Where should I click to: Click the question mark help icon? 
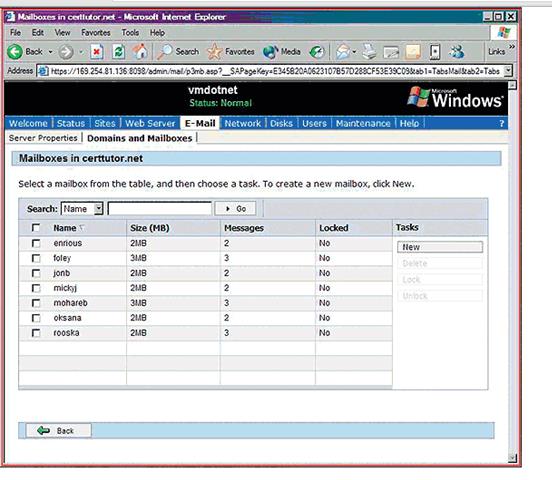[x=502, y=124]
